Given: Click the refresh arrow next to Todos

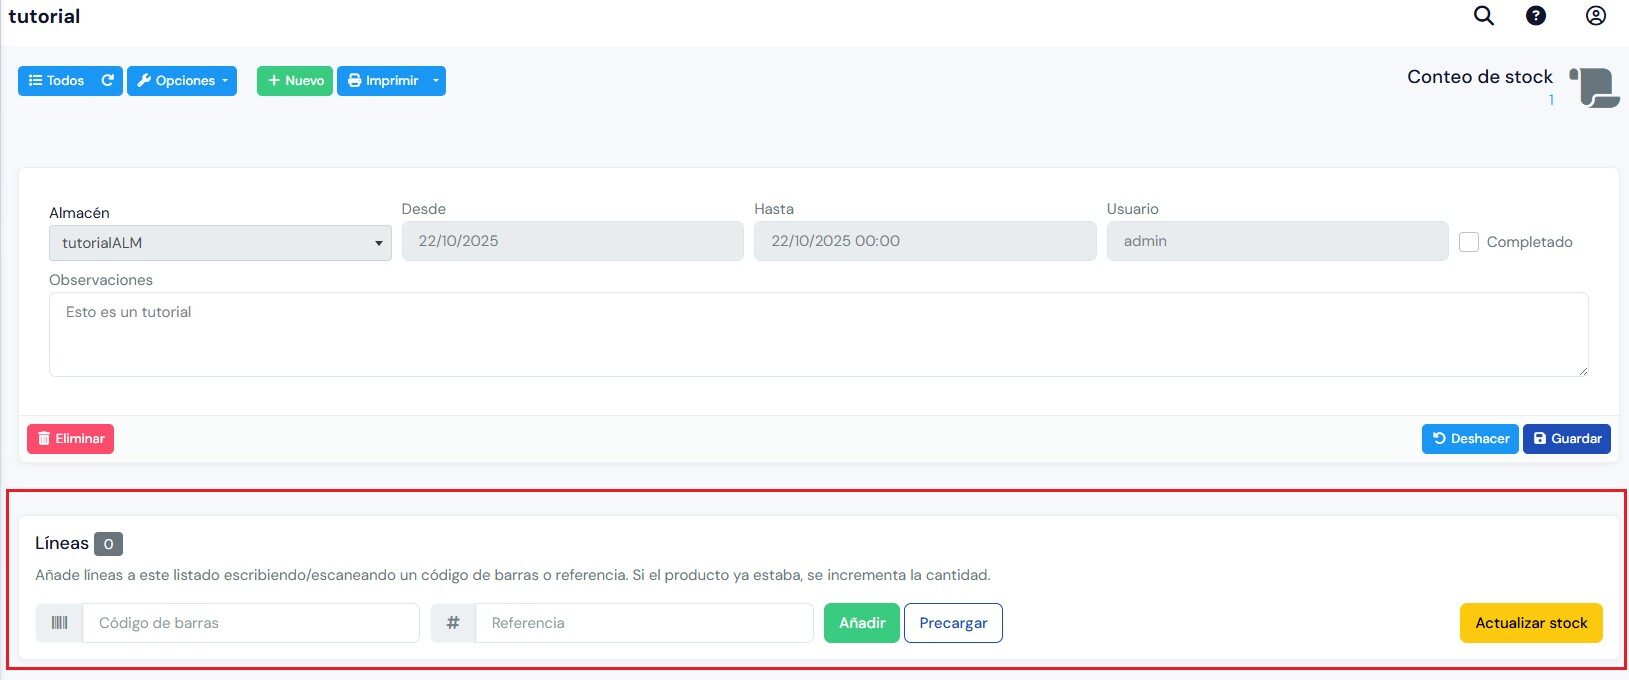Looking at the screenshot, I should click(108, 81).
